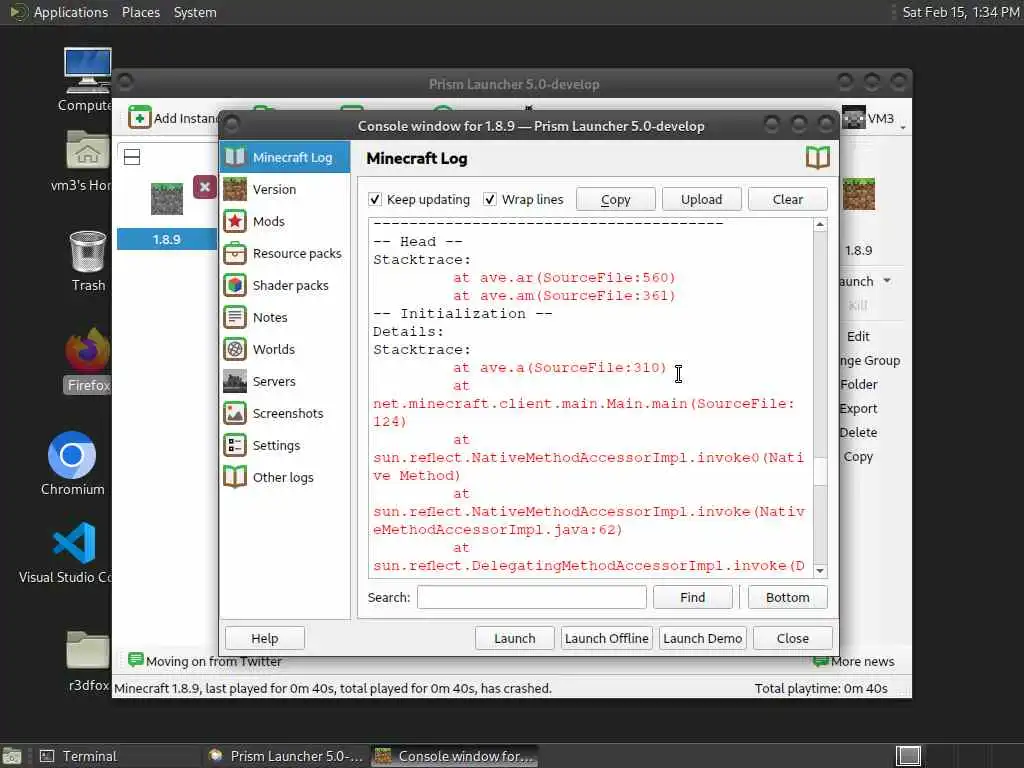Open the System menu

click(x=195, y=12)
